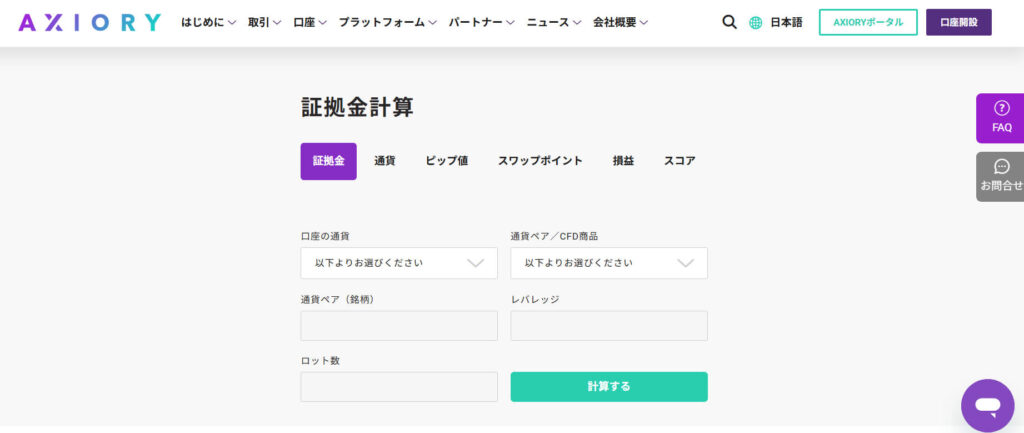
Task: Switch to the スワップポイント tab
Action: point(540,161)
